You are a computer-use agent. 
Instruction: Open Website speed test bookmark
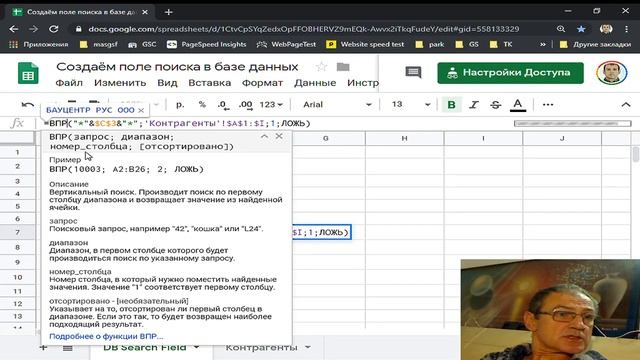365,44
